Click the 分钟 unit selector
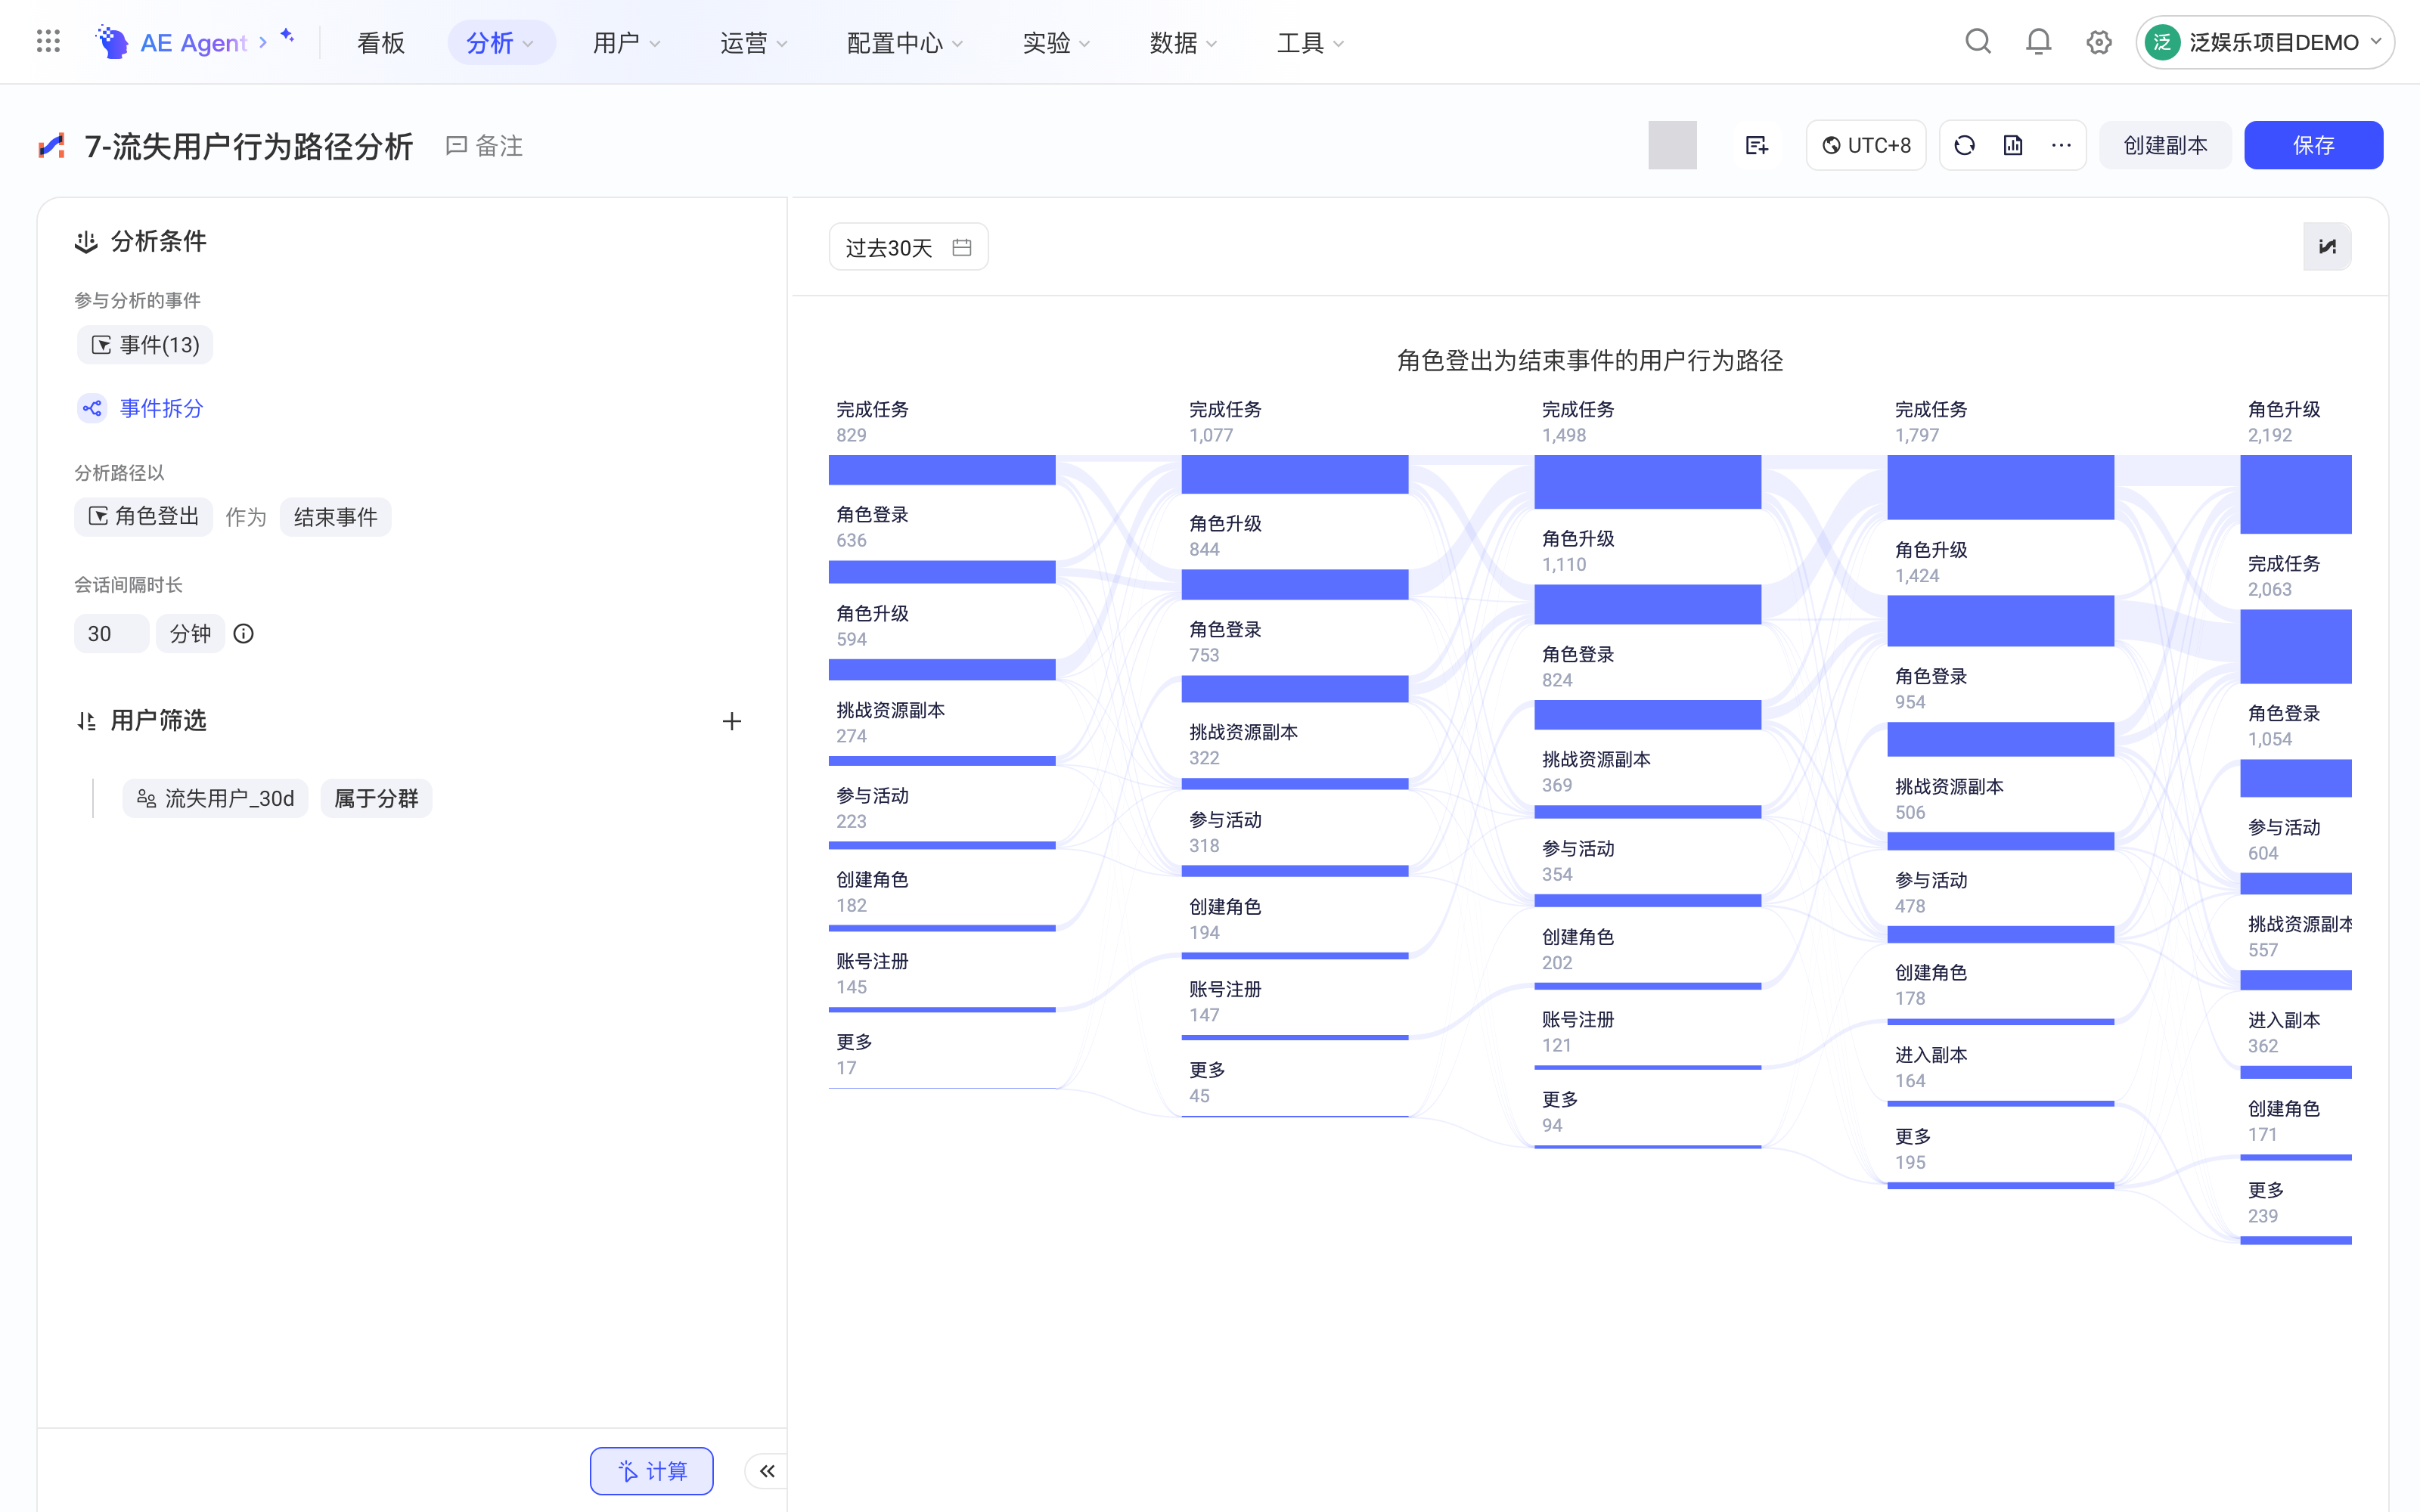 click(190, 633)
